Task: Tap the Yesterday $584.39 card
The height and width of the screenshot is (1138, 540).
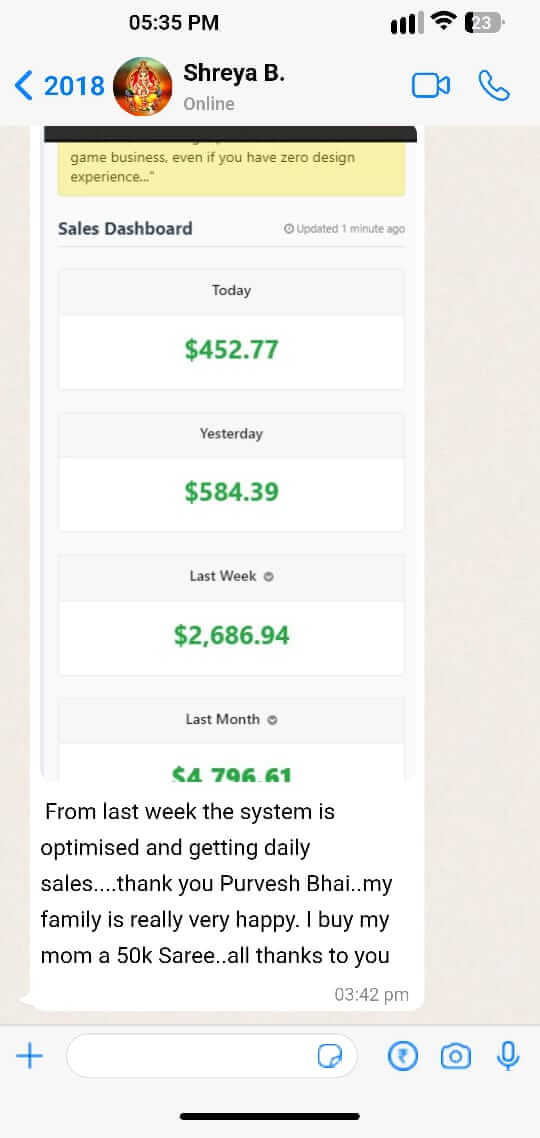Action: pos(231,472)
